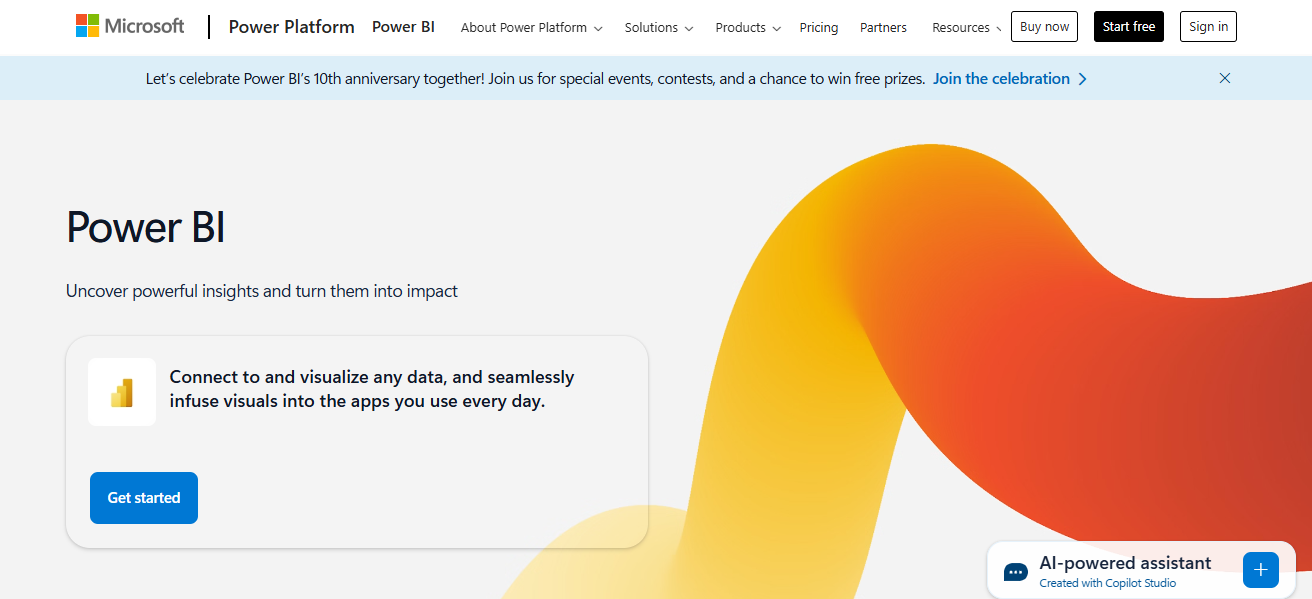Click the 'Created with Copilot Studio' text

(1107, 583)
